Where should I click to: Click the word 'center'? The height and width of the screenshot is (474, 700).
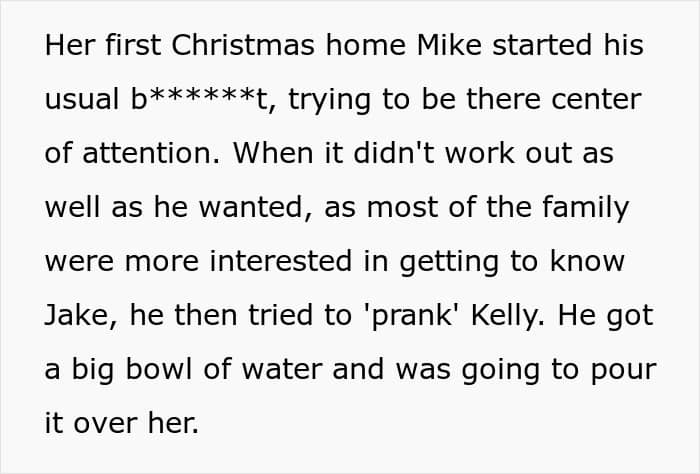(x=596, y=100)
